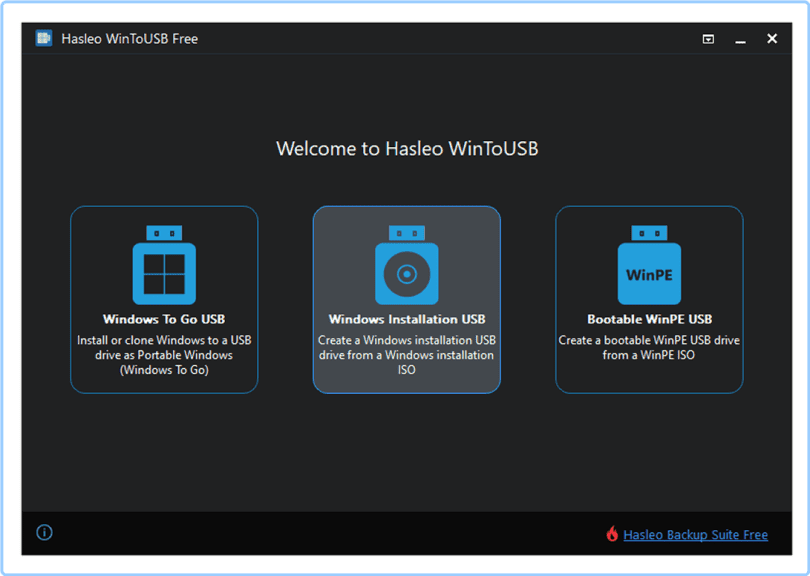Click the Windows To Go USB drive icon
Screen dimensions: 810x576
164,265
